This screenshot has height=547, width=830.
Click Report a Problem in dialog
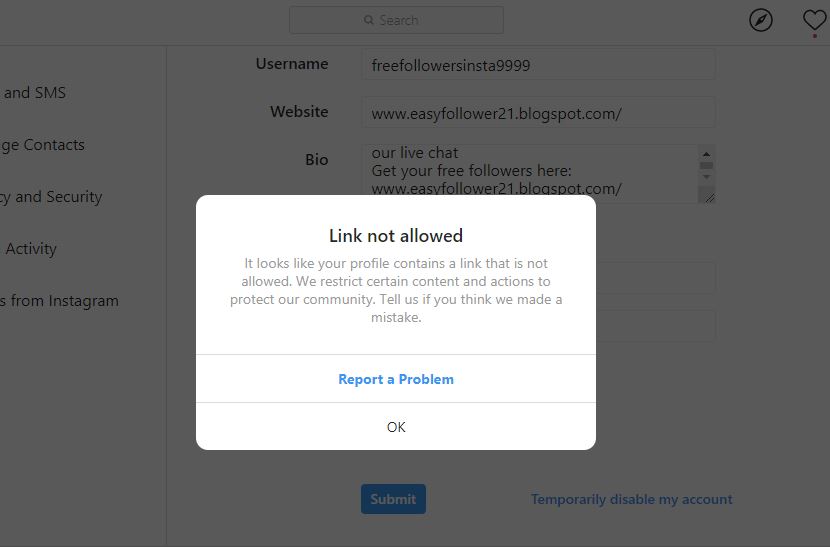point(396,379)
